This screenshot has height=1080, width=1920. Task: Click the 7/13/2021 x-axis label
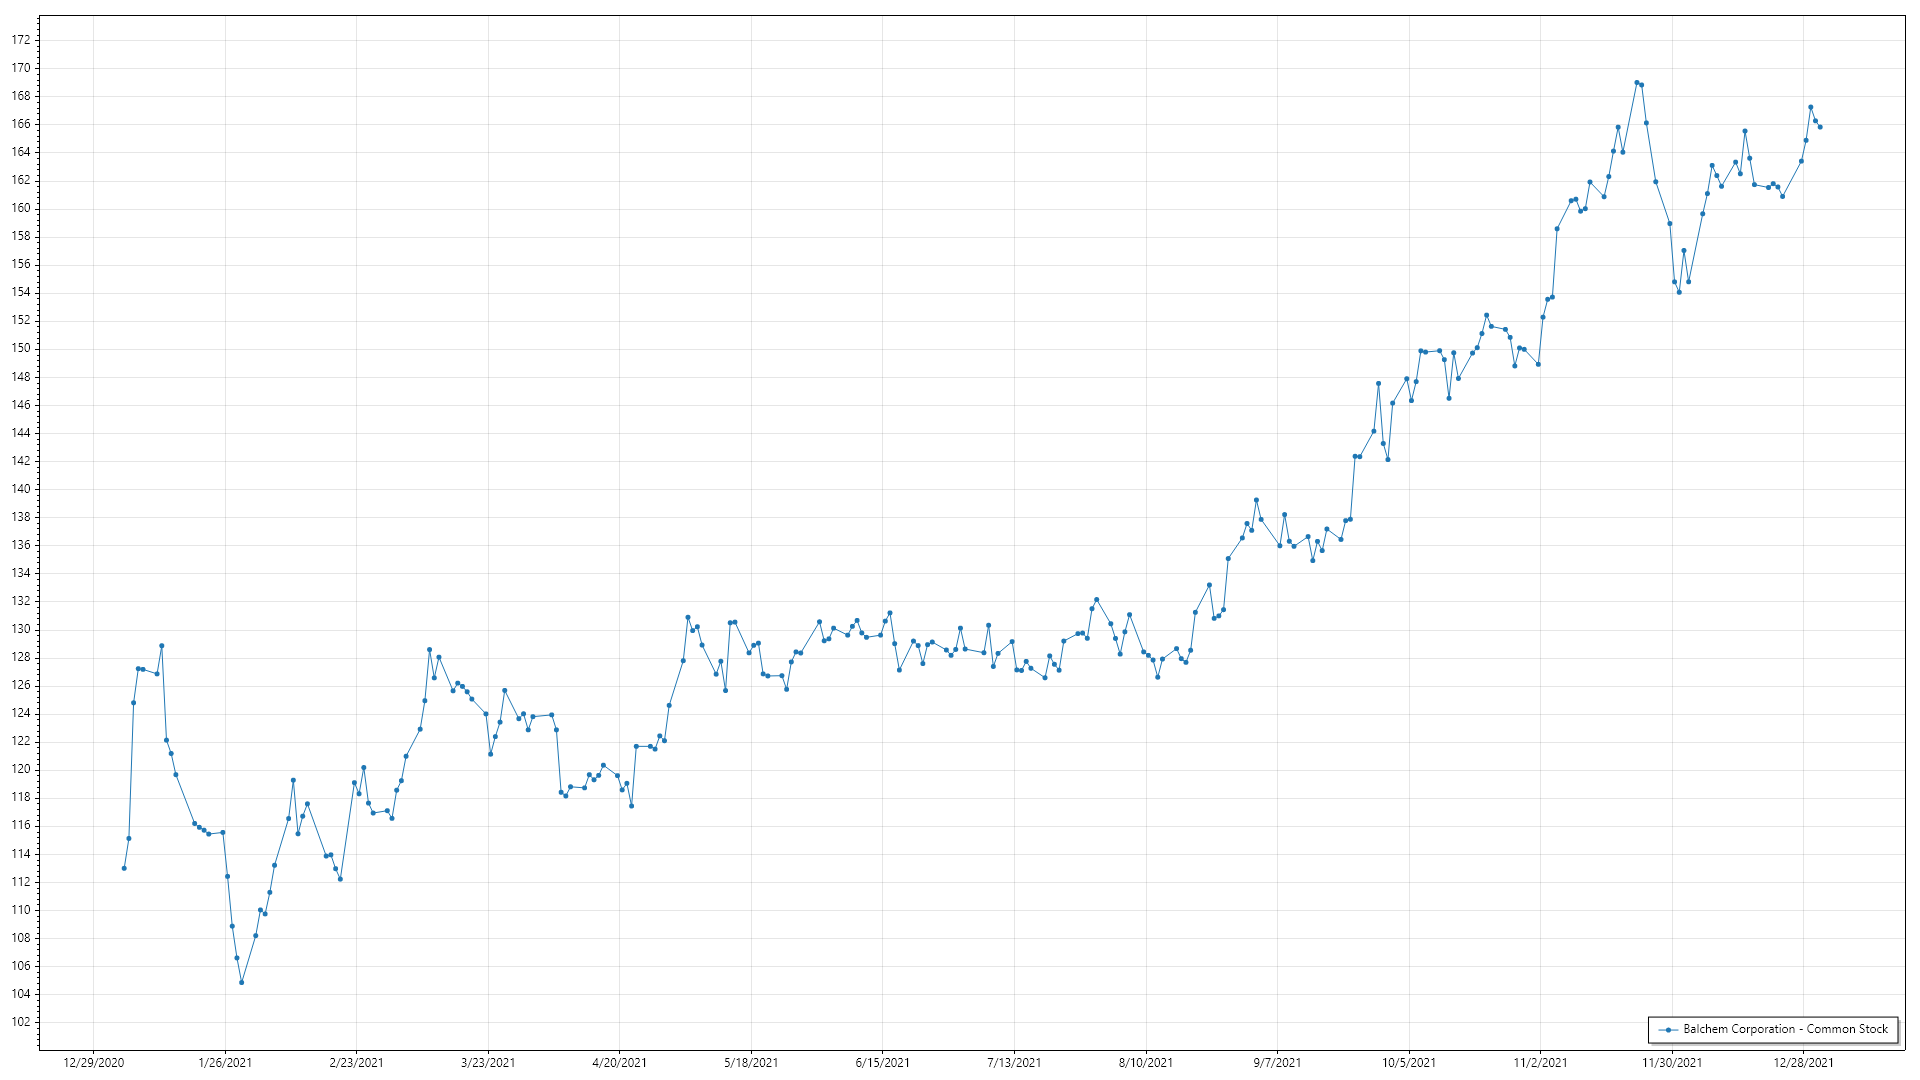pyautogui.click(x=1014, y=1062)
